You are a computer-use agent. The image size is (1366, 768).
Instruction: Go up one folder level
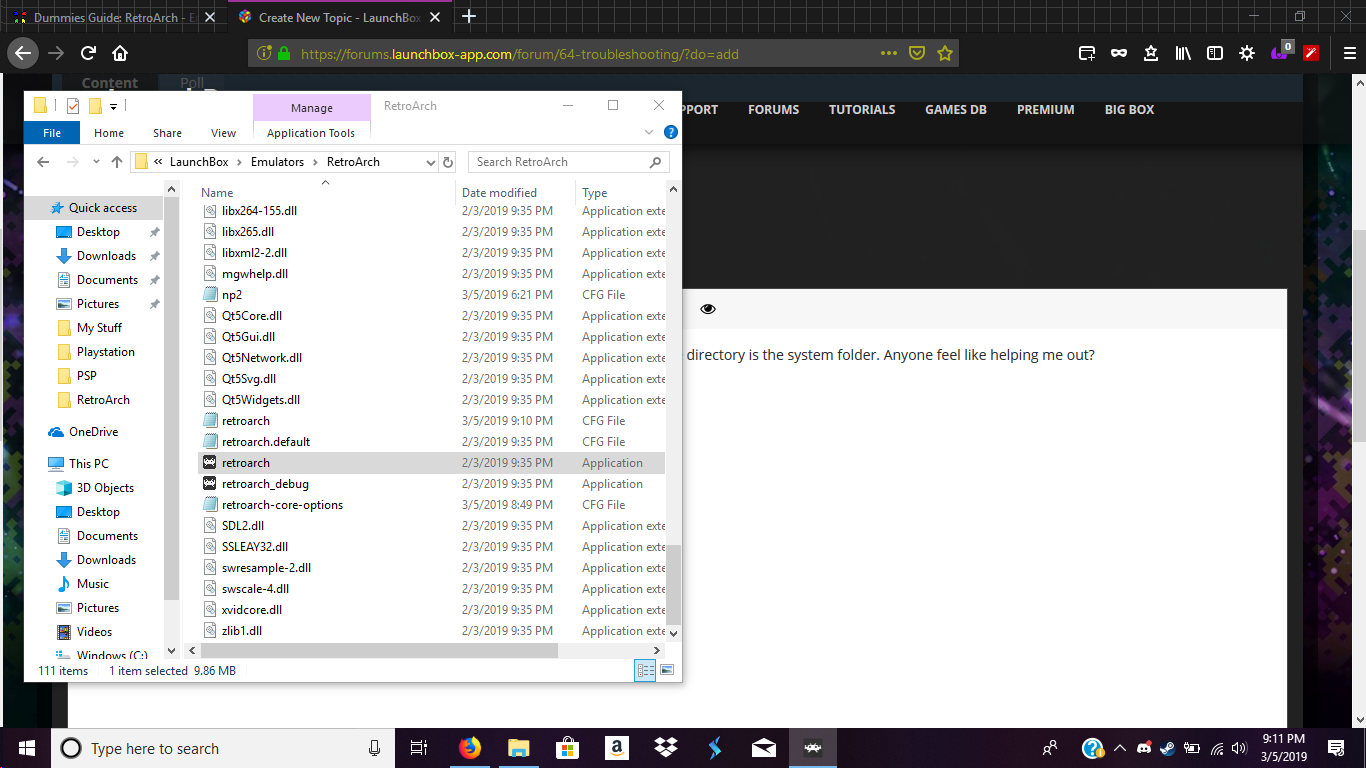pos(117,162)
